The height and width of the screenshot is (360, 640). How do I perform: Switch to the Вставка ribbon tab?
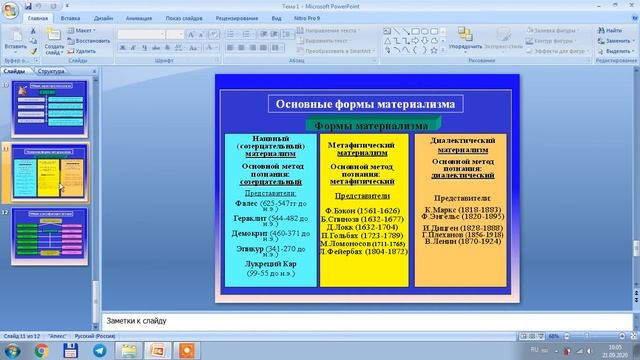tap(70, 18)
